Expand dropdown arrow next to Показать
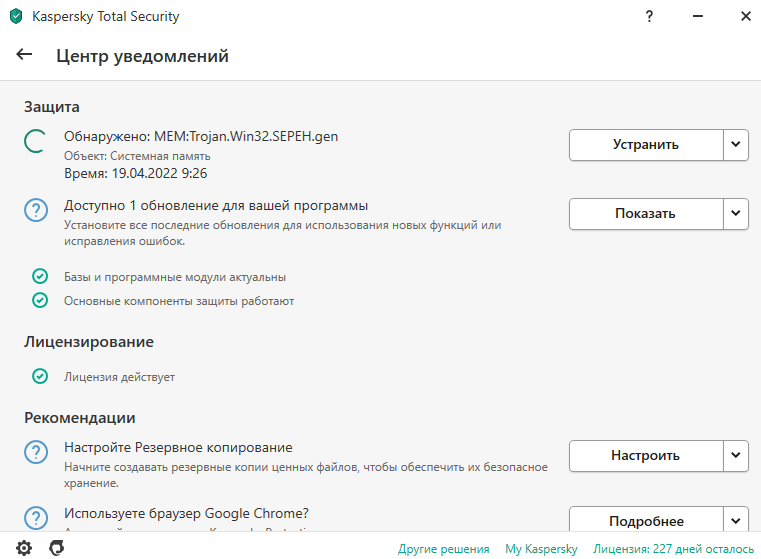 pyautogui.click(x=736, y=213)
